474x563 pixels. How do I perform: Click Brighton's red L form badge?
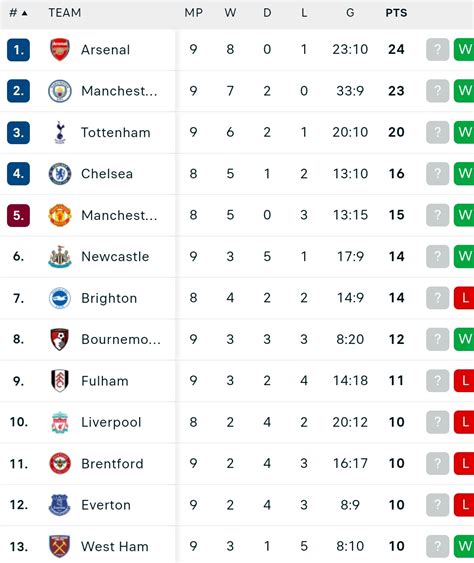[x=464, y=298]
